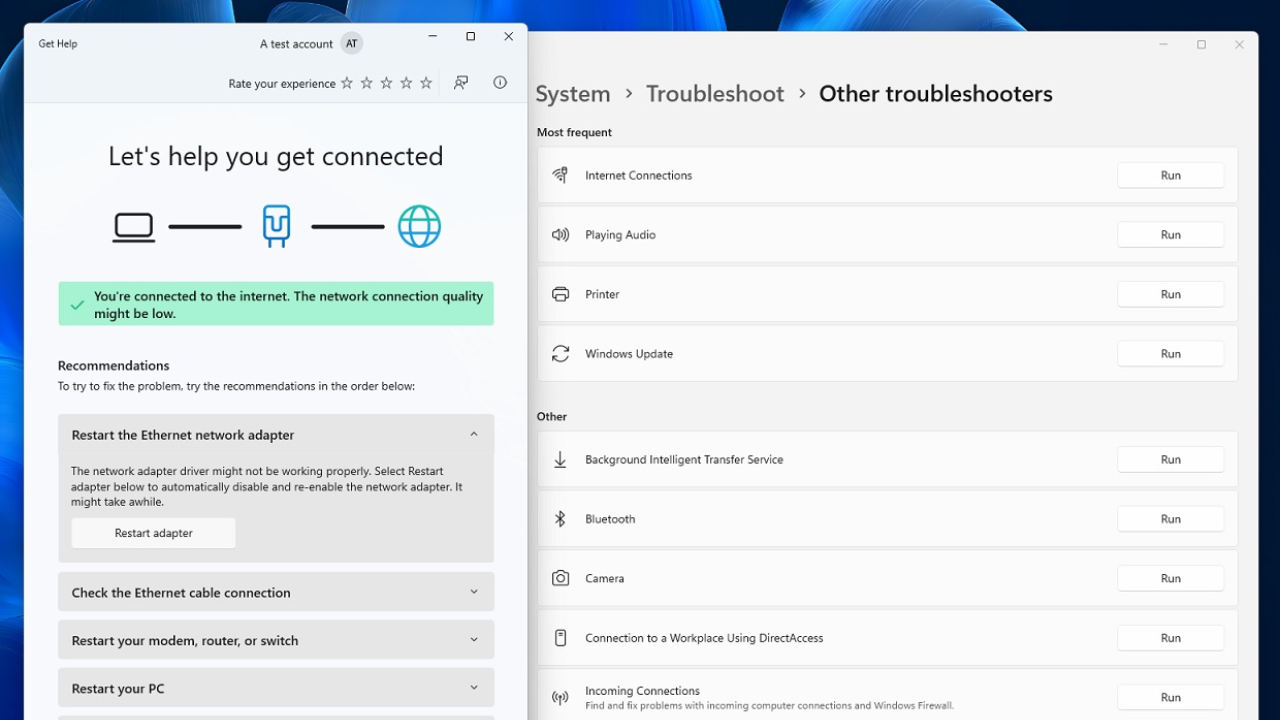
Task: Open the feedback icon in Get Help
Action: click(x=461, y=83)
